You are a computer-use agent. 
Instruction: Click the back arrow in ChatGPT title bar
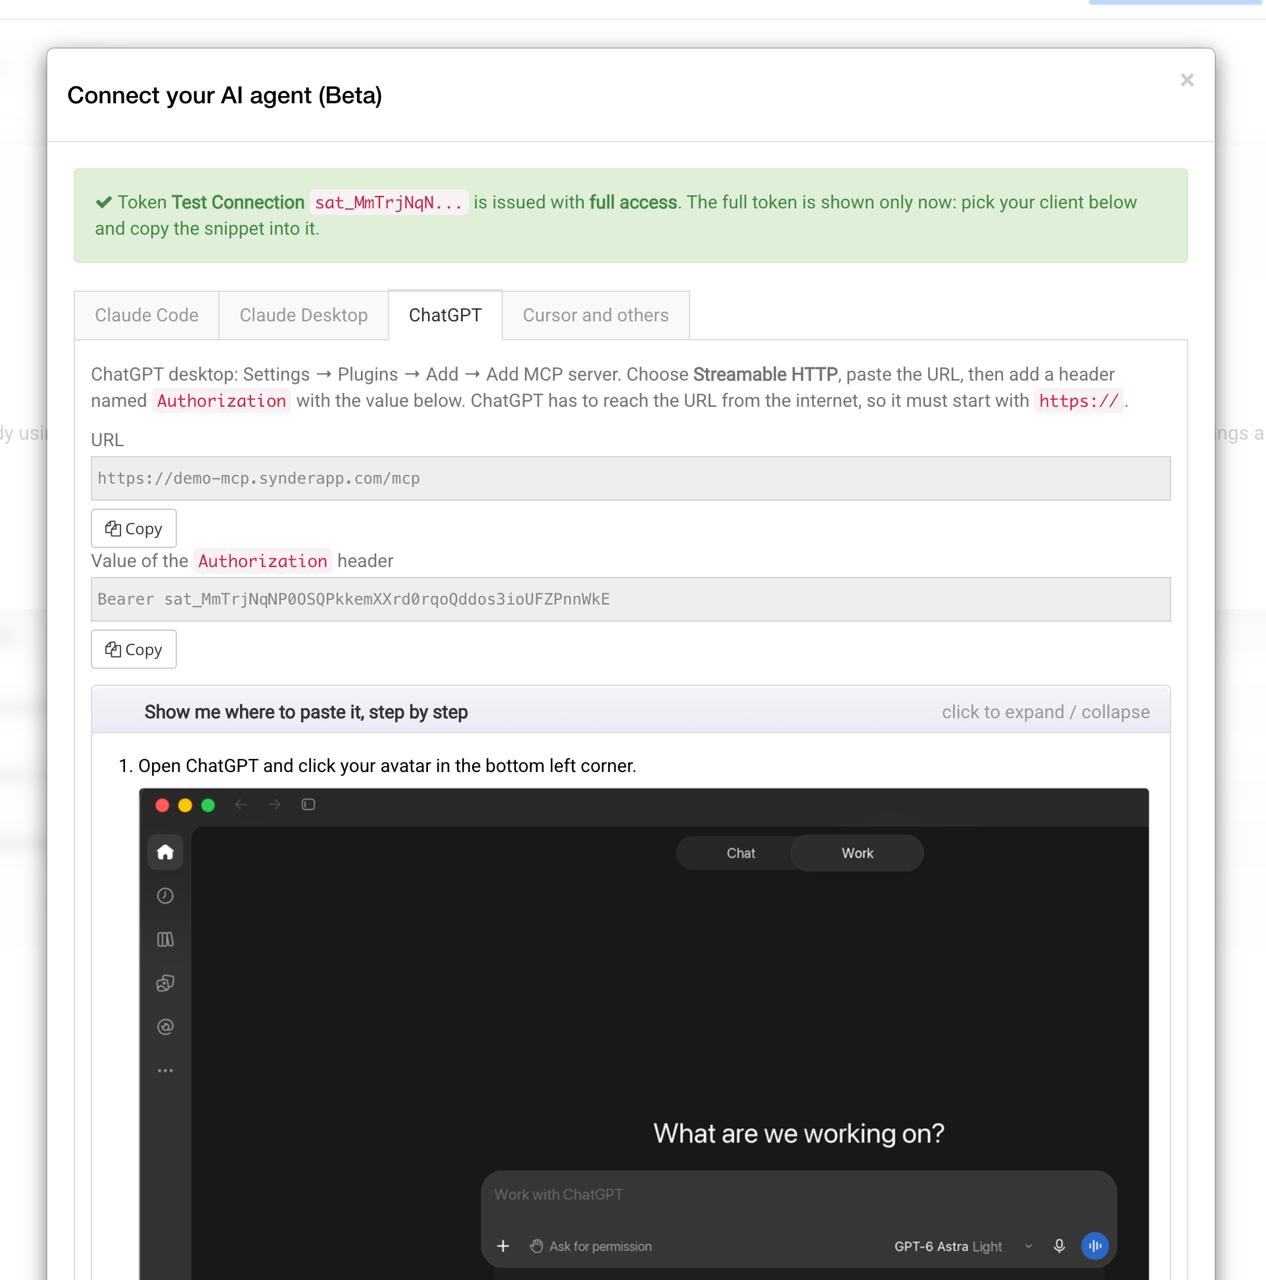(x=241, y=805)
